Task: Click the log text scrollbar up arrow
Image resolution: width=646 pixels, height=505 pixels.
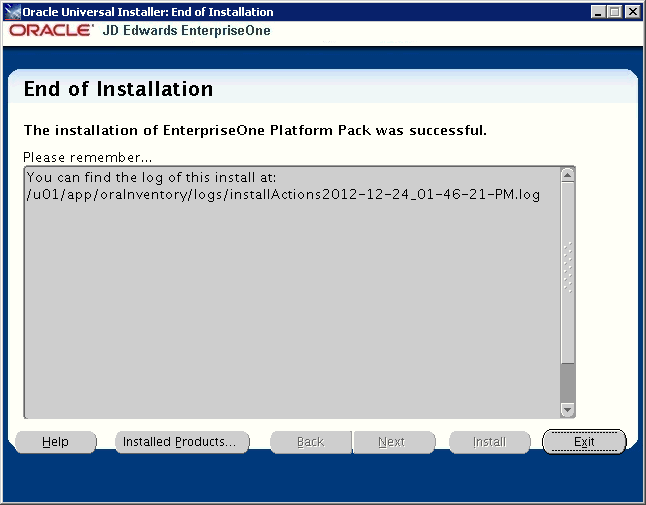Action: pos(567,175)
